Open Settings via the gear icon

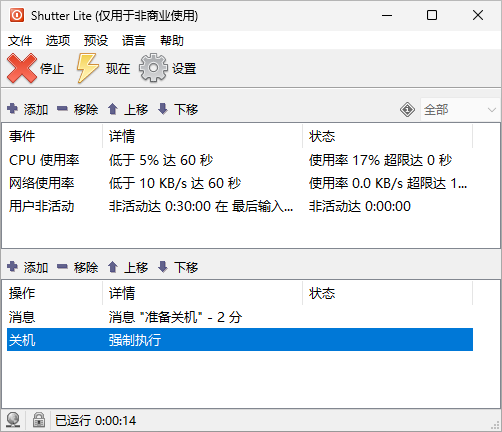(153, 68)
